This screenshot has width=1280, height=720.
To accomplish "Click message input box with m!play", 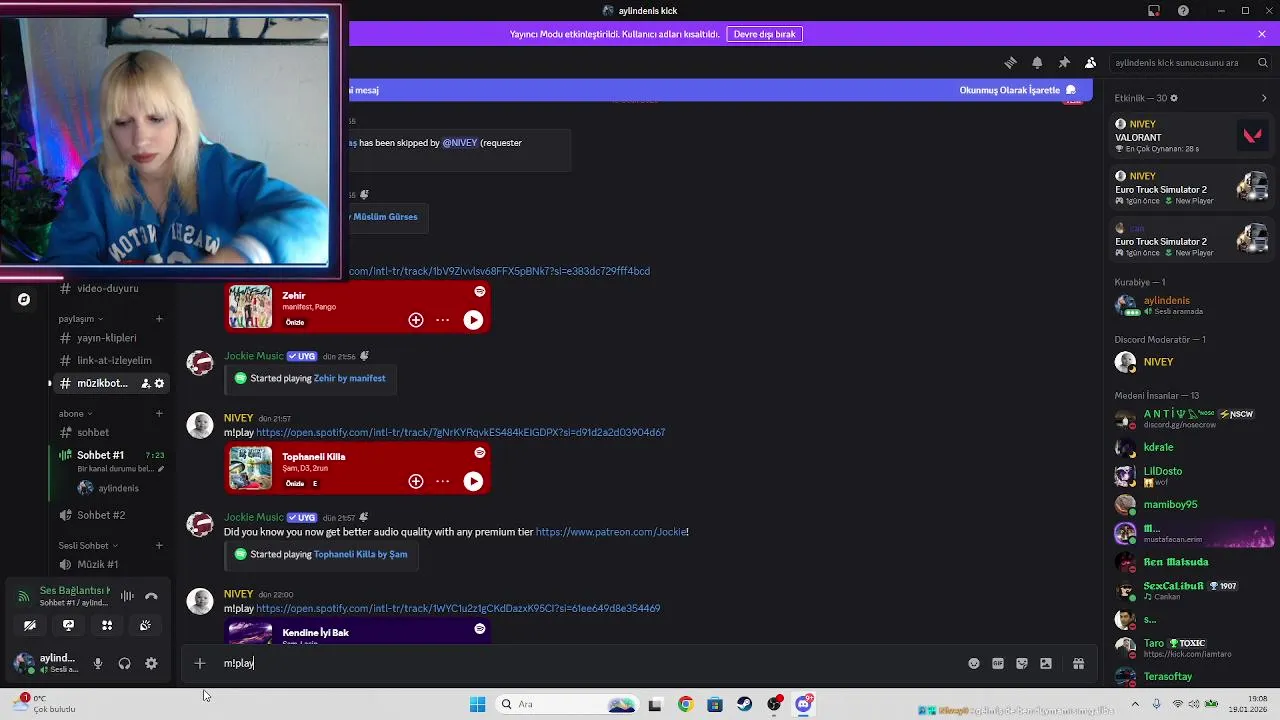I will pyautogui.click(x=590, y=663).
